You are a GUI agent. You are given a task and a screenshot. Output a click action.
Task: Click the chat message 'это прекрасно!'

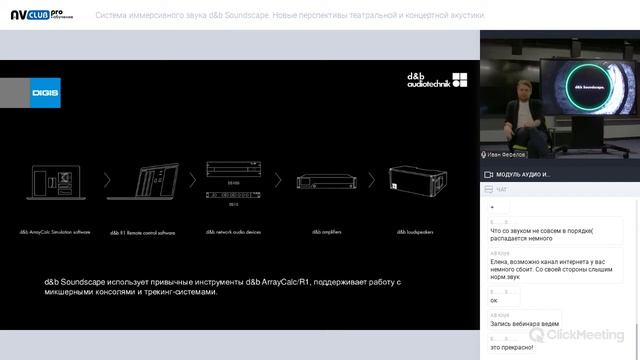pyautogui.click(x=512, y=344)
